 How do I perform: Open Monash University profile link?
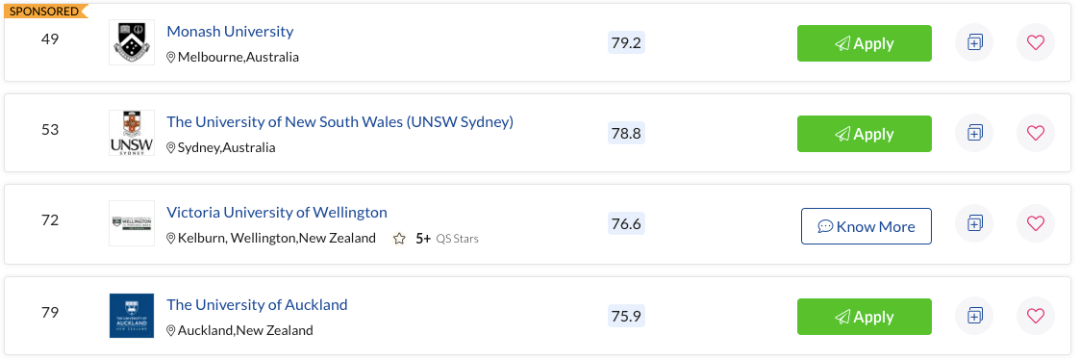pyautogui.click(x=230, y=32)
